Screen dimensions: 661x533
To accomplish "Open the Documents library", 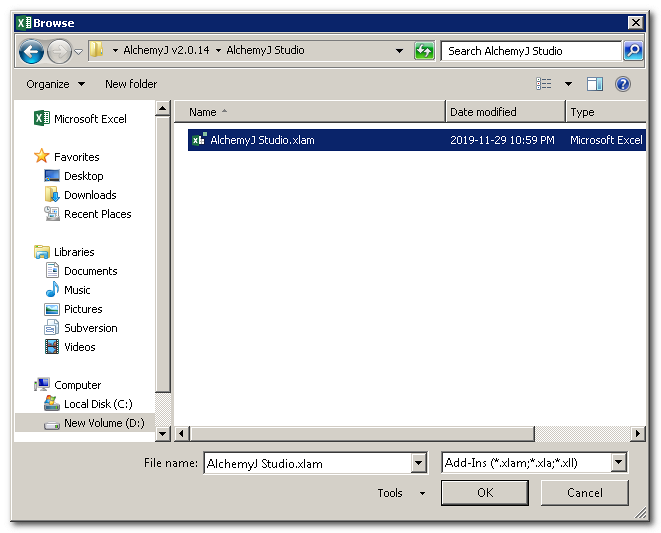I will [x=91, y=271].
